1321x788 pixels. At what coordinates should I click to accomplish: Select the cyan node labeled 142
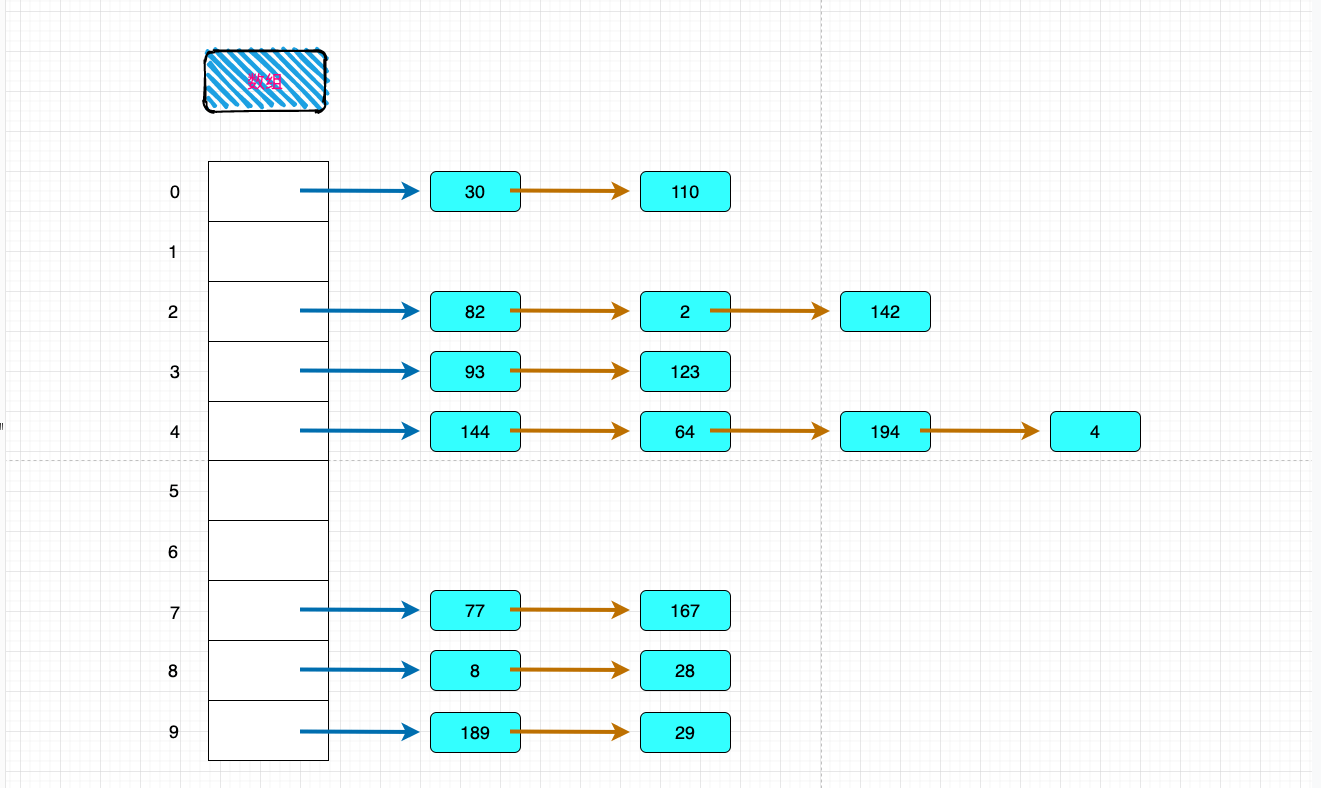pyautogui.click(x=885, y=312)
